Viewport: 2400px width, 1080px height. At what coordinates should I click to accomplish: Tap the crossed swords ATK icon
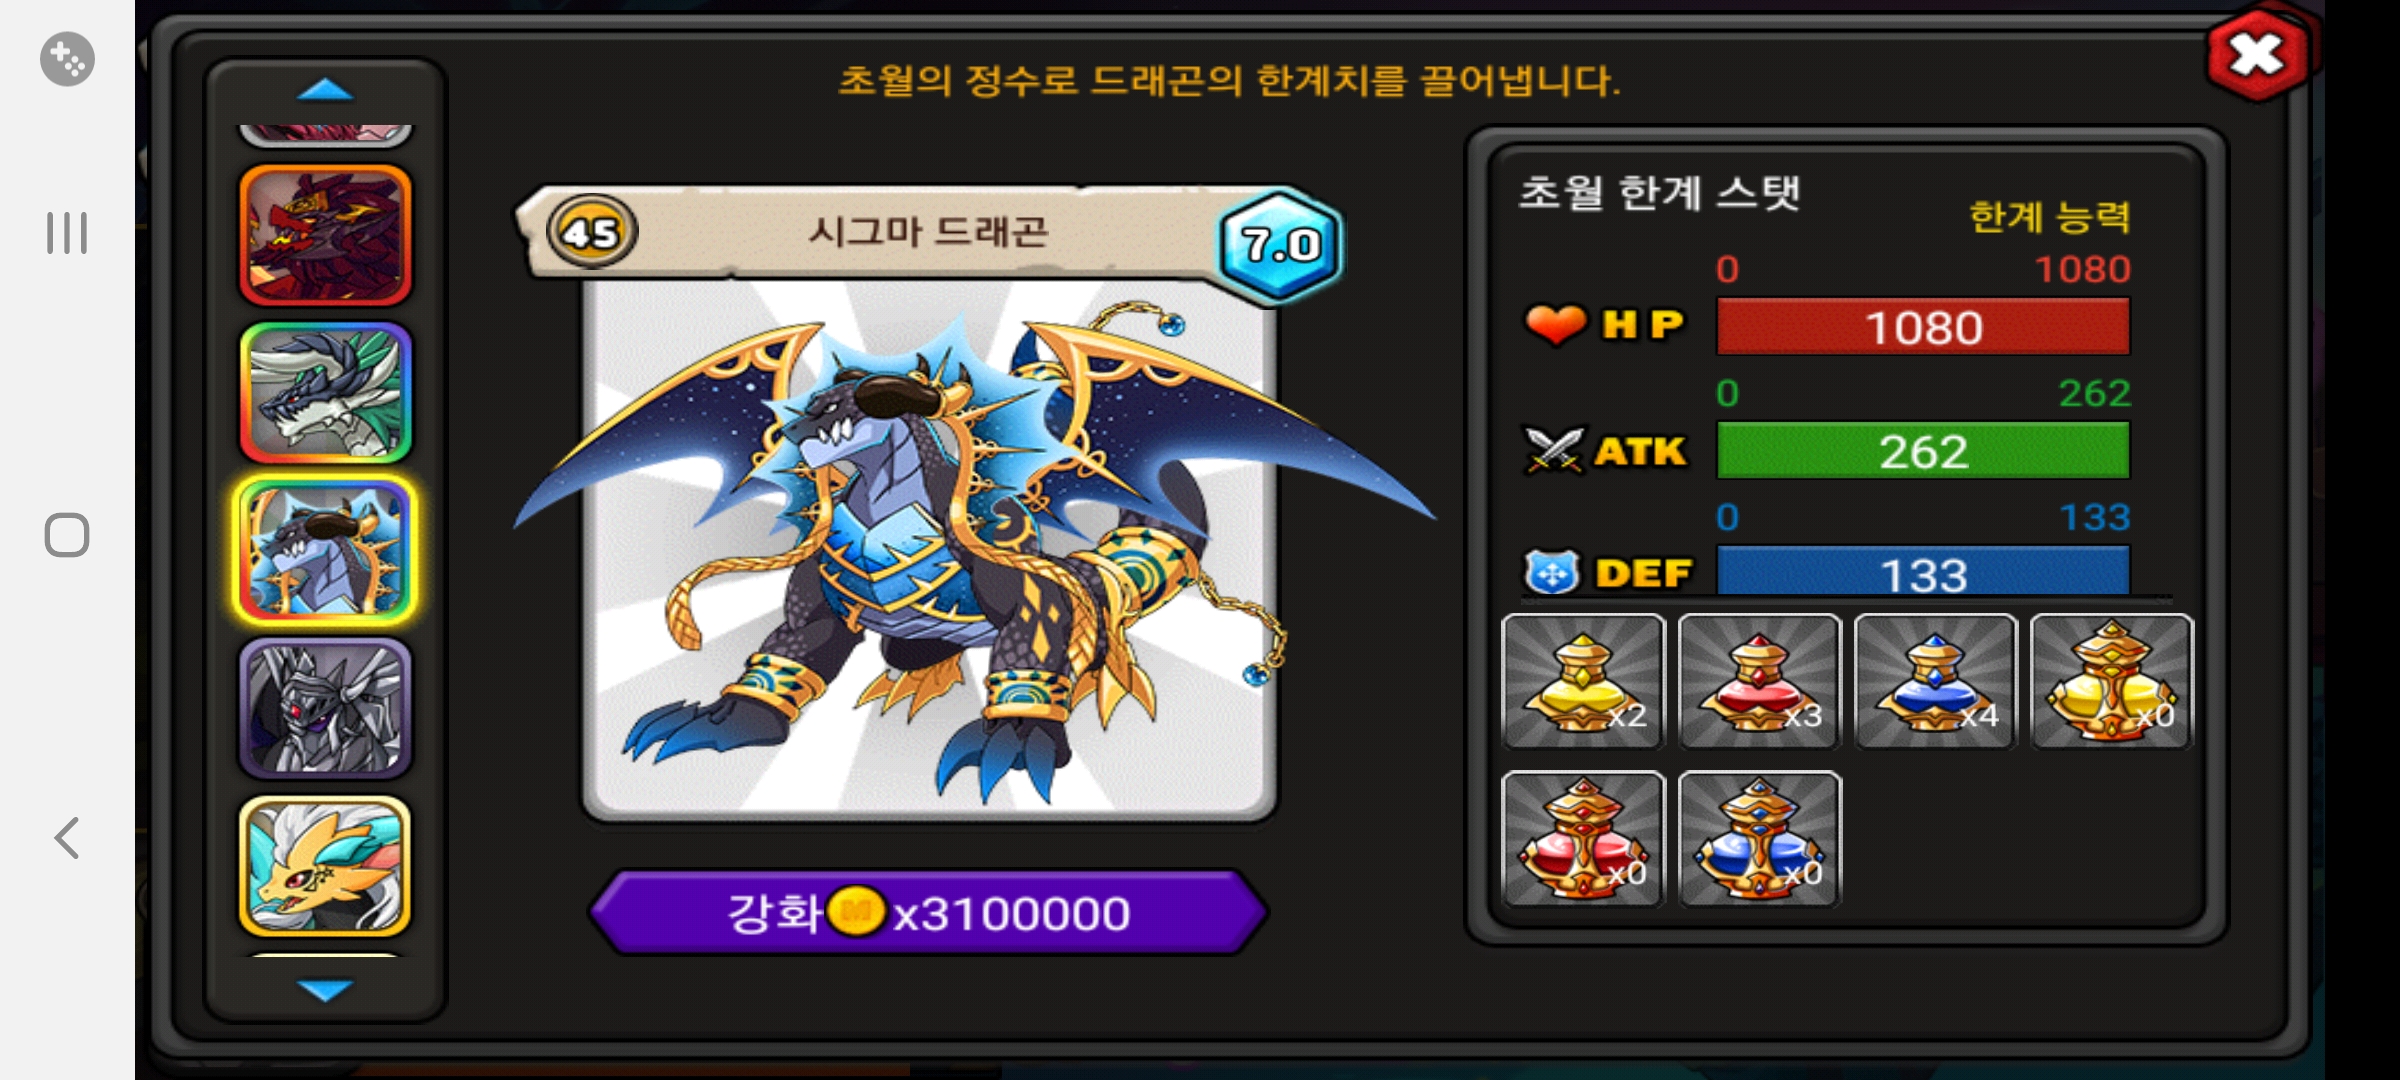click(x=1553, y=450)
